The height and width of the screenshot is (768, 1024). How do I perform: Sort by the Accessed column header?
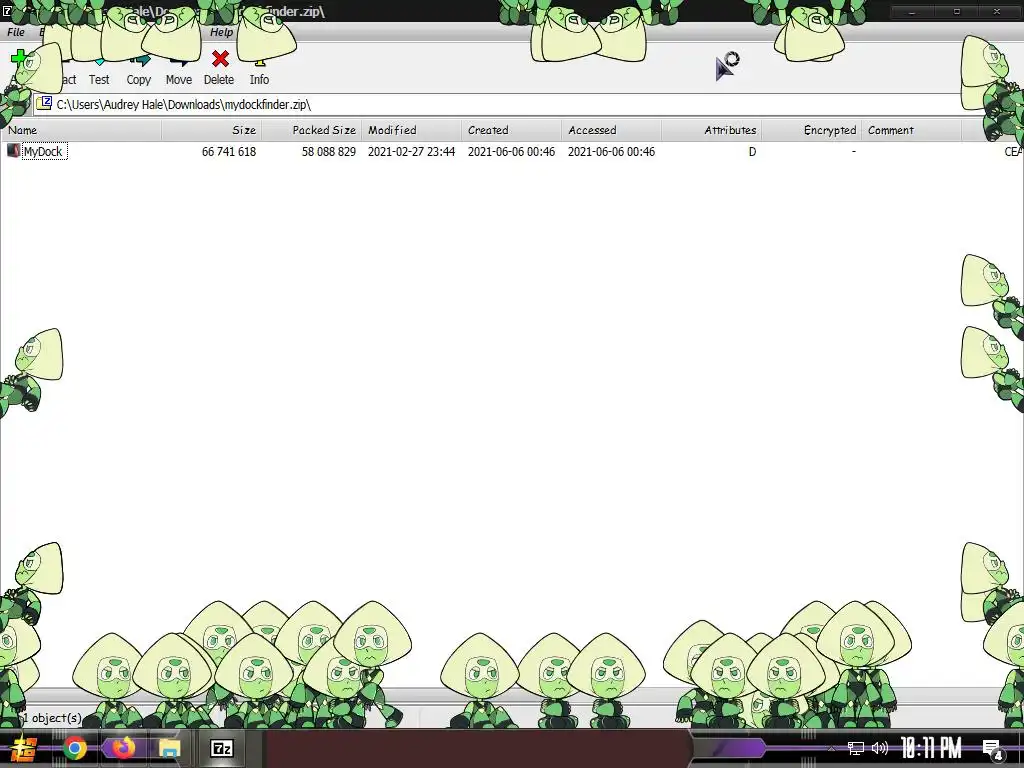pos(611,130)
